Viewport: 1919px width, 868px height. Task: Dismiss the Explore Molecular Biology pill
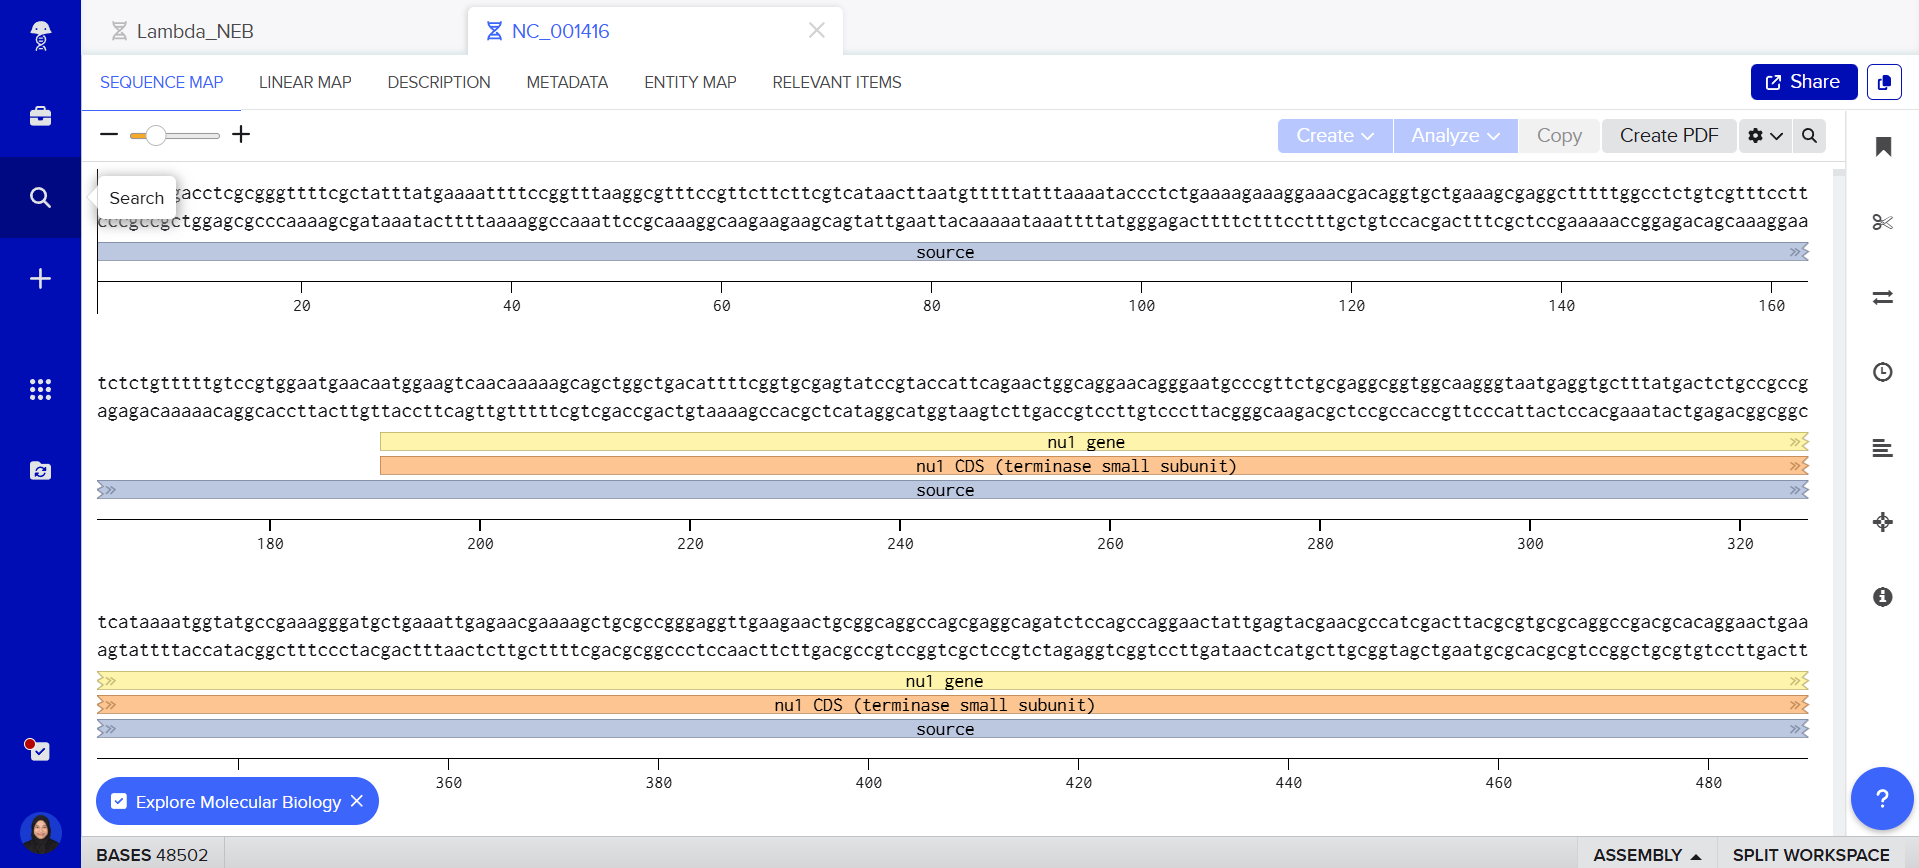[x=357, y=802]
